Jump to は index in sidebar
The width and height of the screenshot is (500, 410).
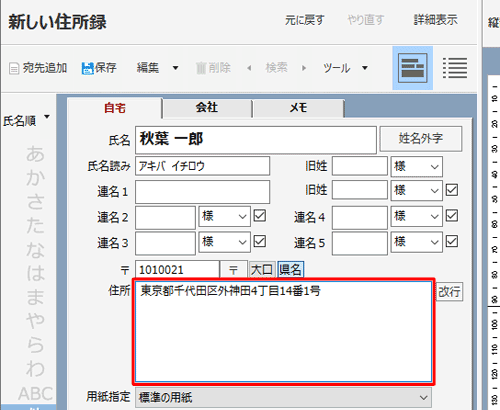(x=35, y=273)
